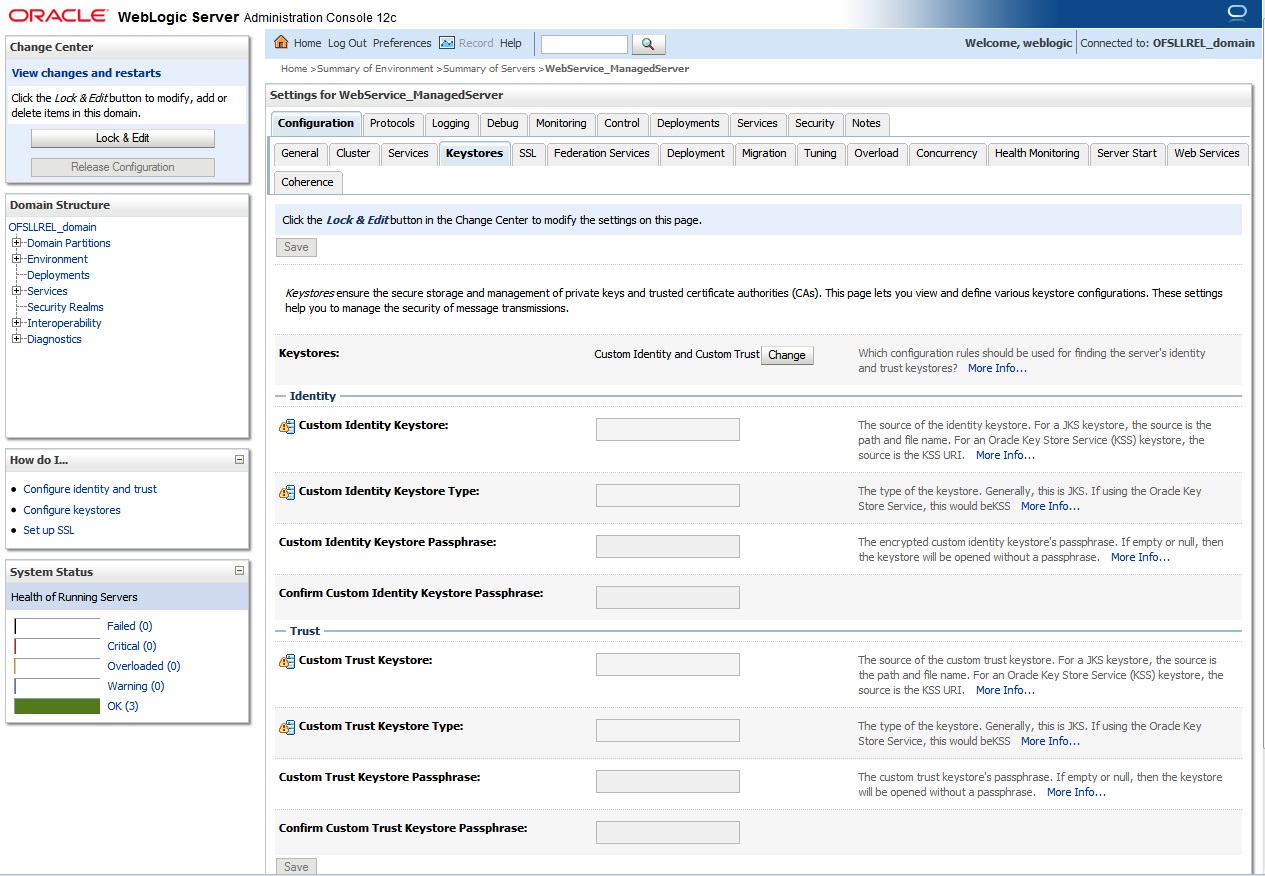Open the Help link in toolbar

point(511,43)
